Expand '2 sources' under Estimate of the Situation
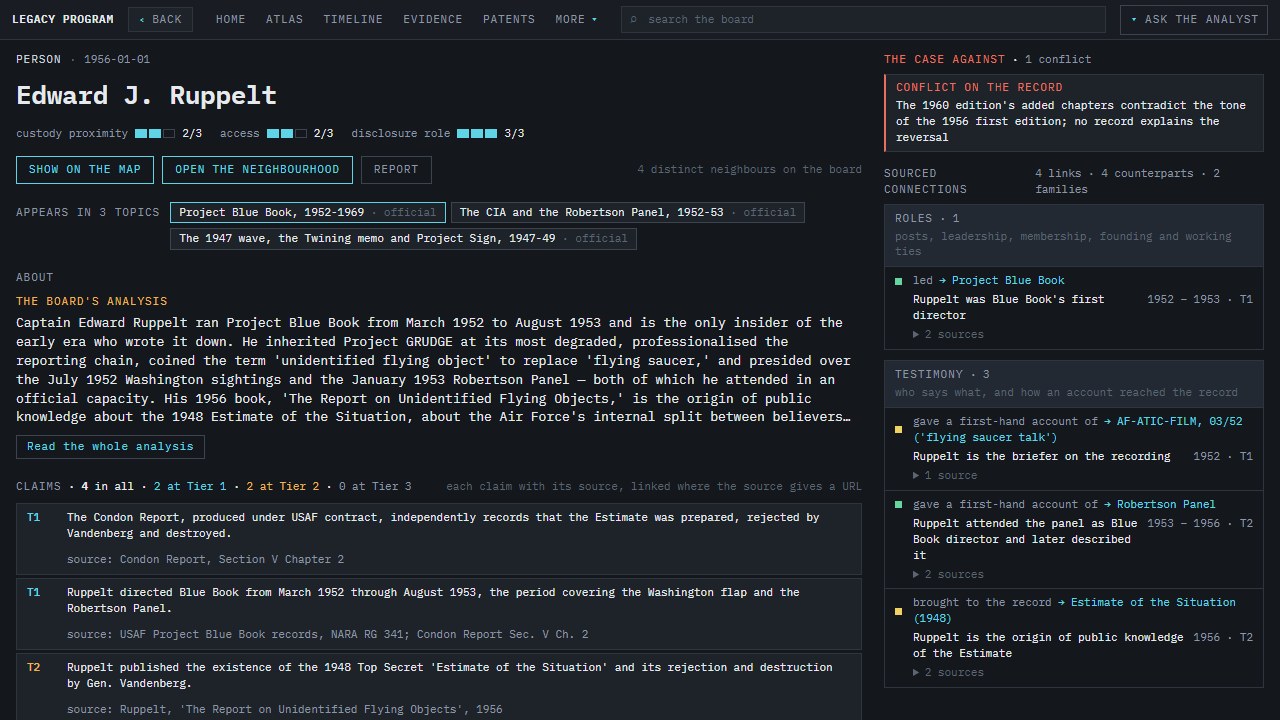Screen dimensions: 1280x720 [948, 672]
